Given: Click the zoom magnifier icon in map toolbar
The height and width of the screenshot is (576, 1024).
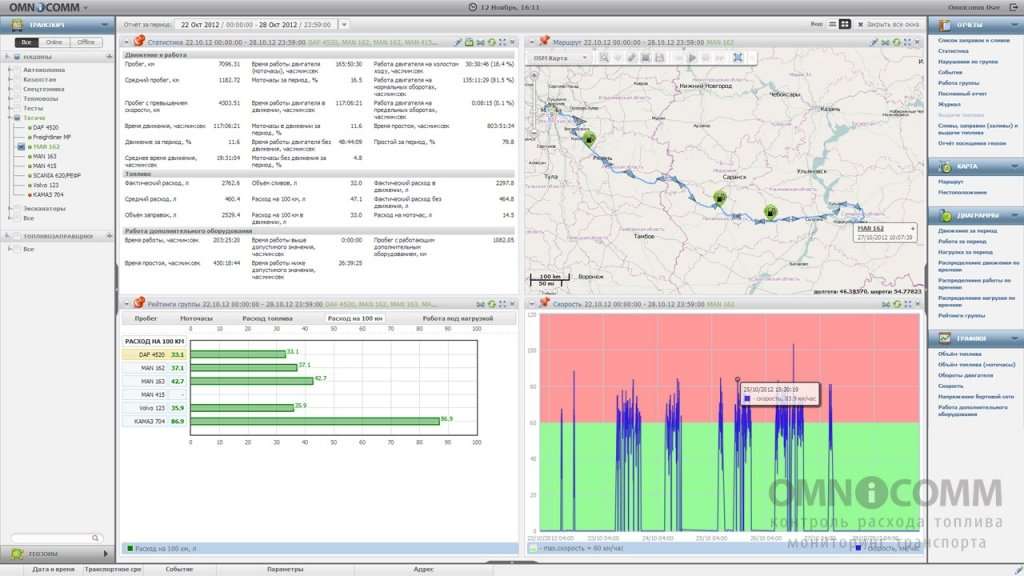Looking at the screenshot, I should (x=604, y=58).
